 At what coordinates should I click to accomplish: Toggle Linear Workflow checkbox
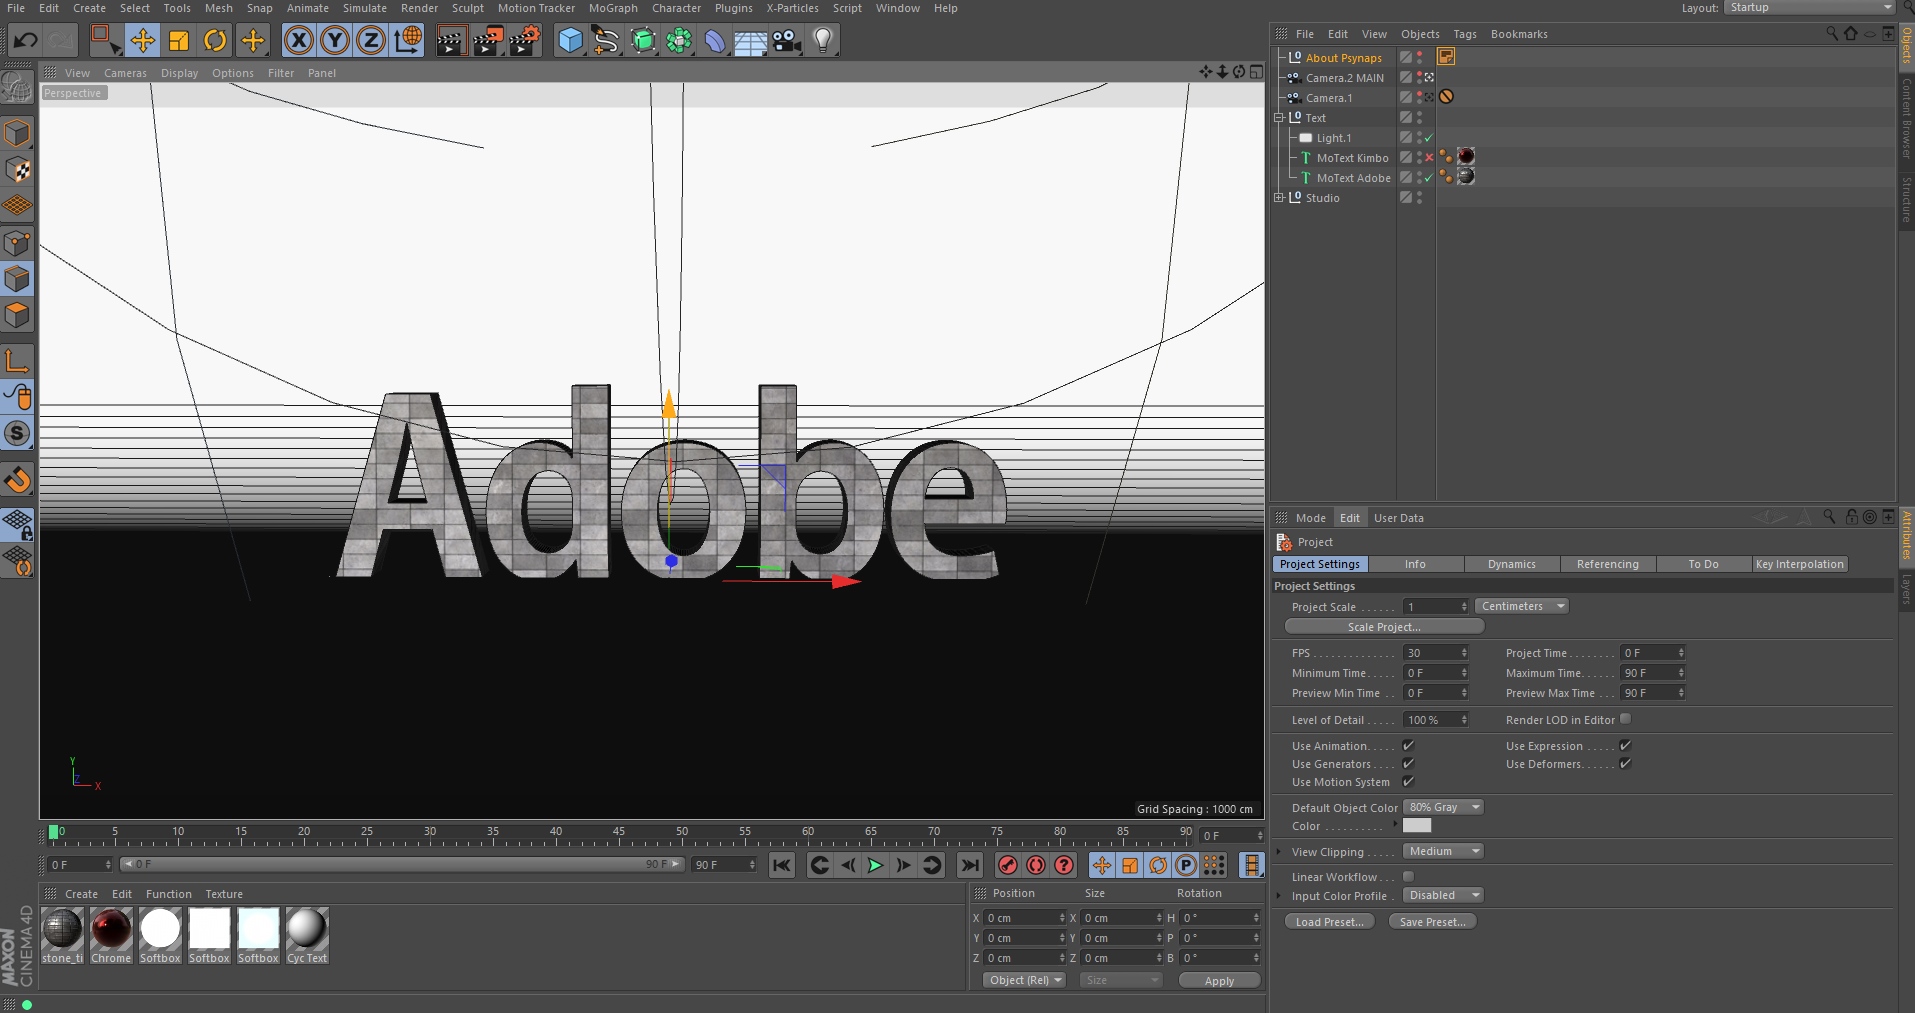[x=1408, y=876]
